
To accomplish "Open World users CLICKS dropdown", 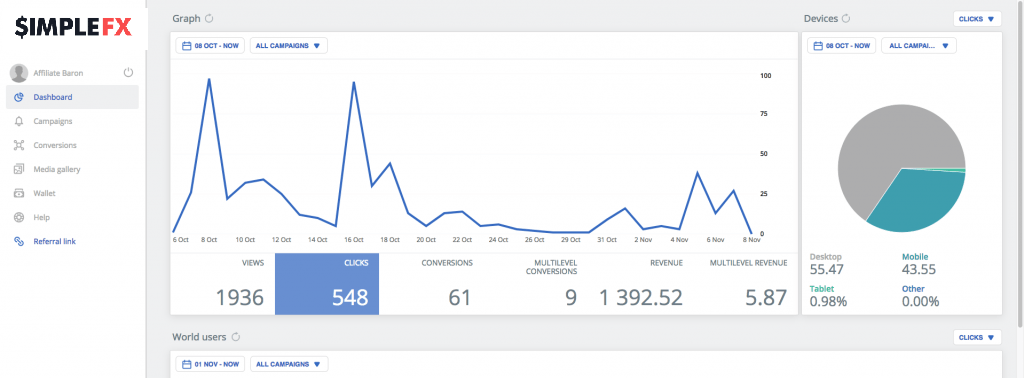I will coord(977,338).
